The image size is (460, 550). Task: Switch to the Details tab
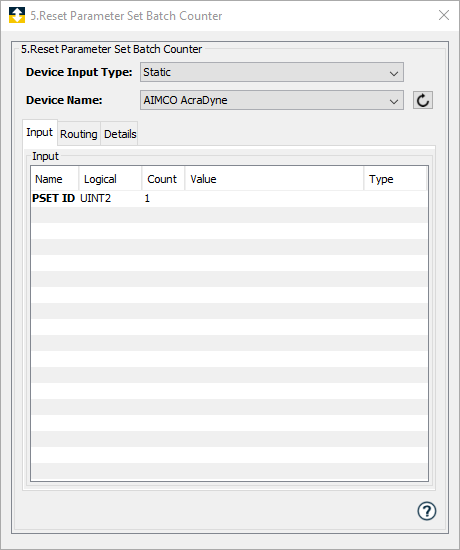(x=120, y=134)
